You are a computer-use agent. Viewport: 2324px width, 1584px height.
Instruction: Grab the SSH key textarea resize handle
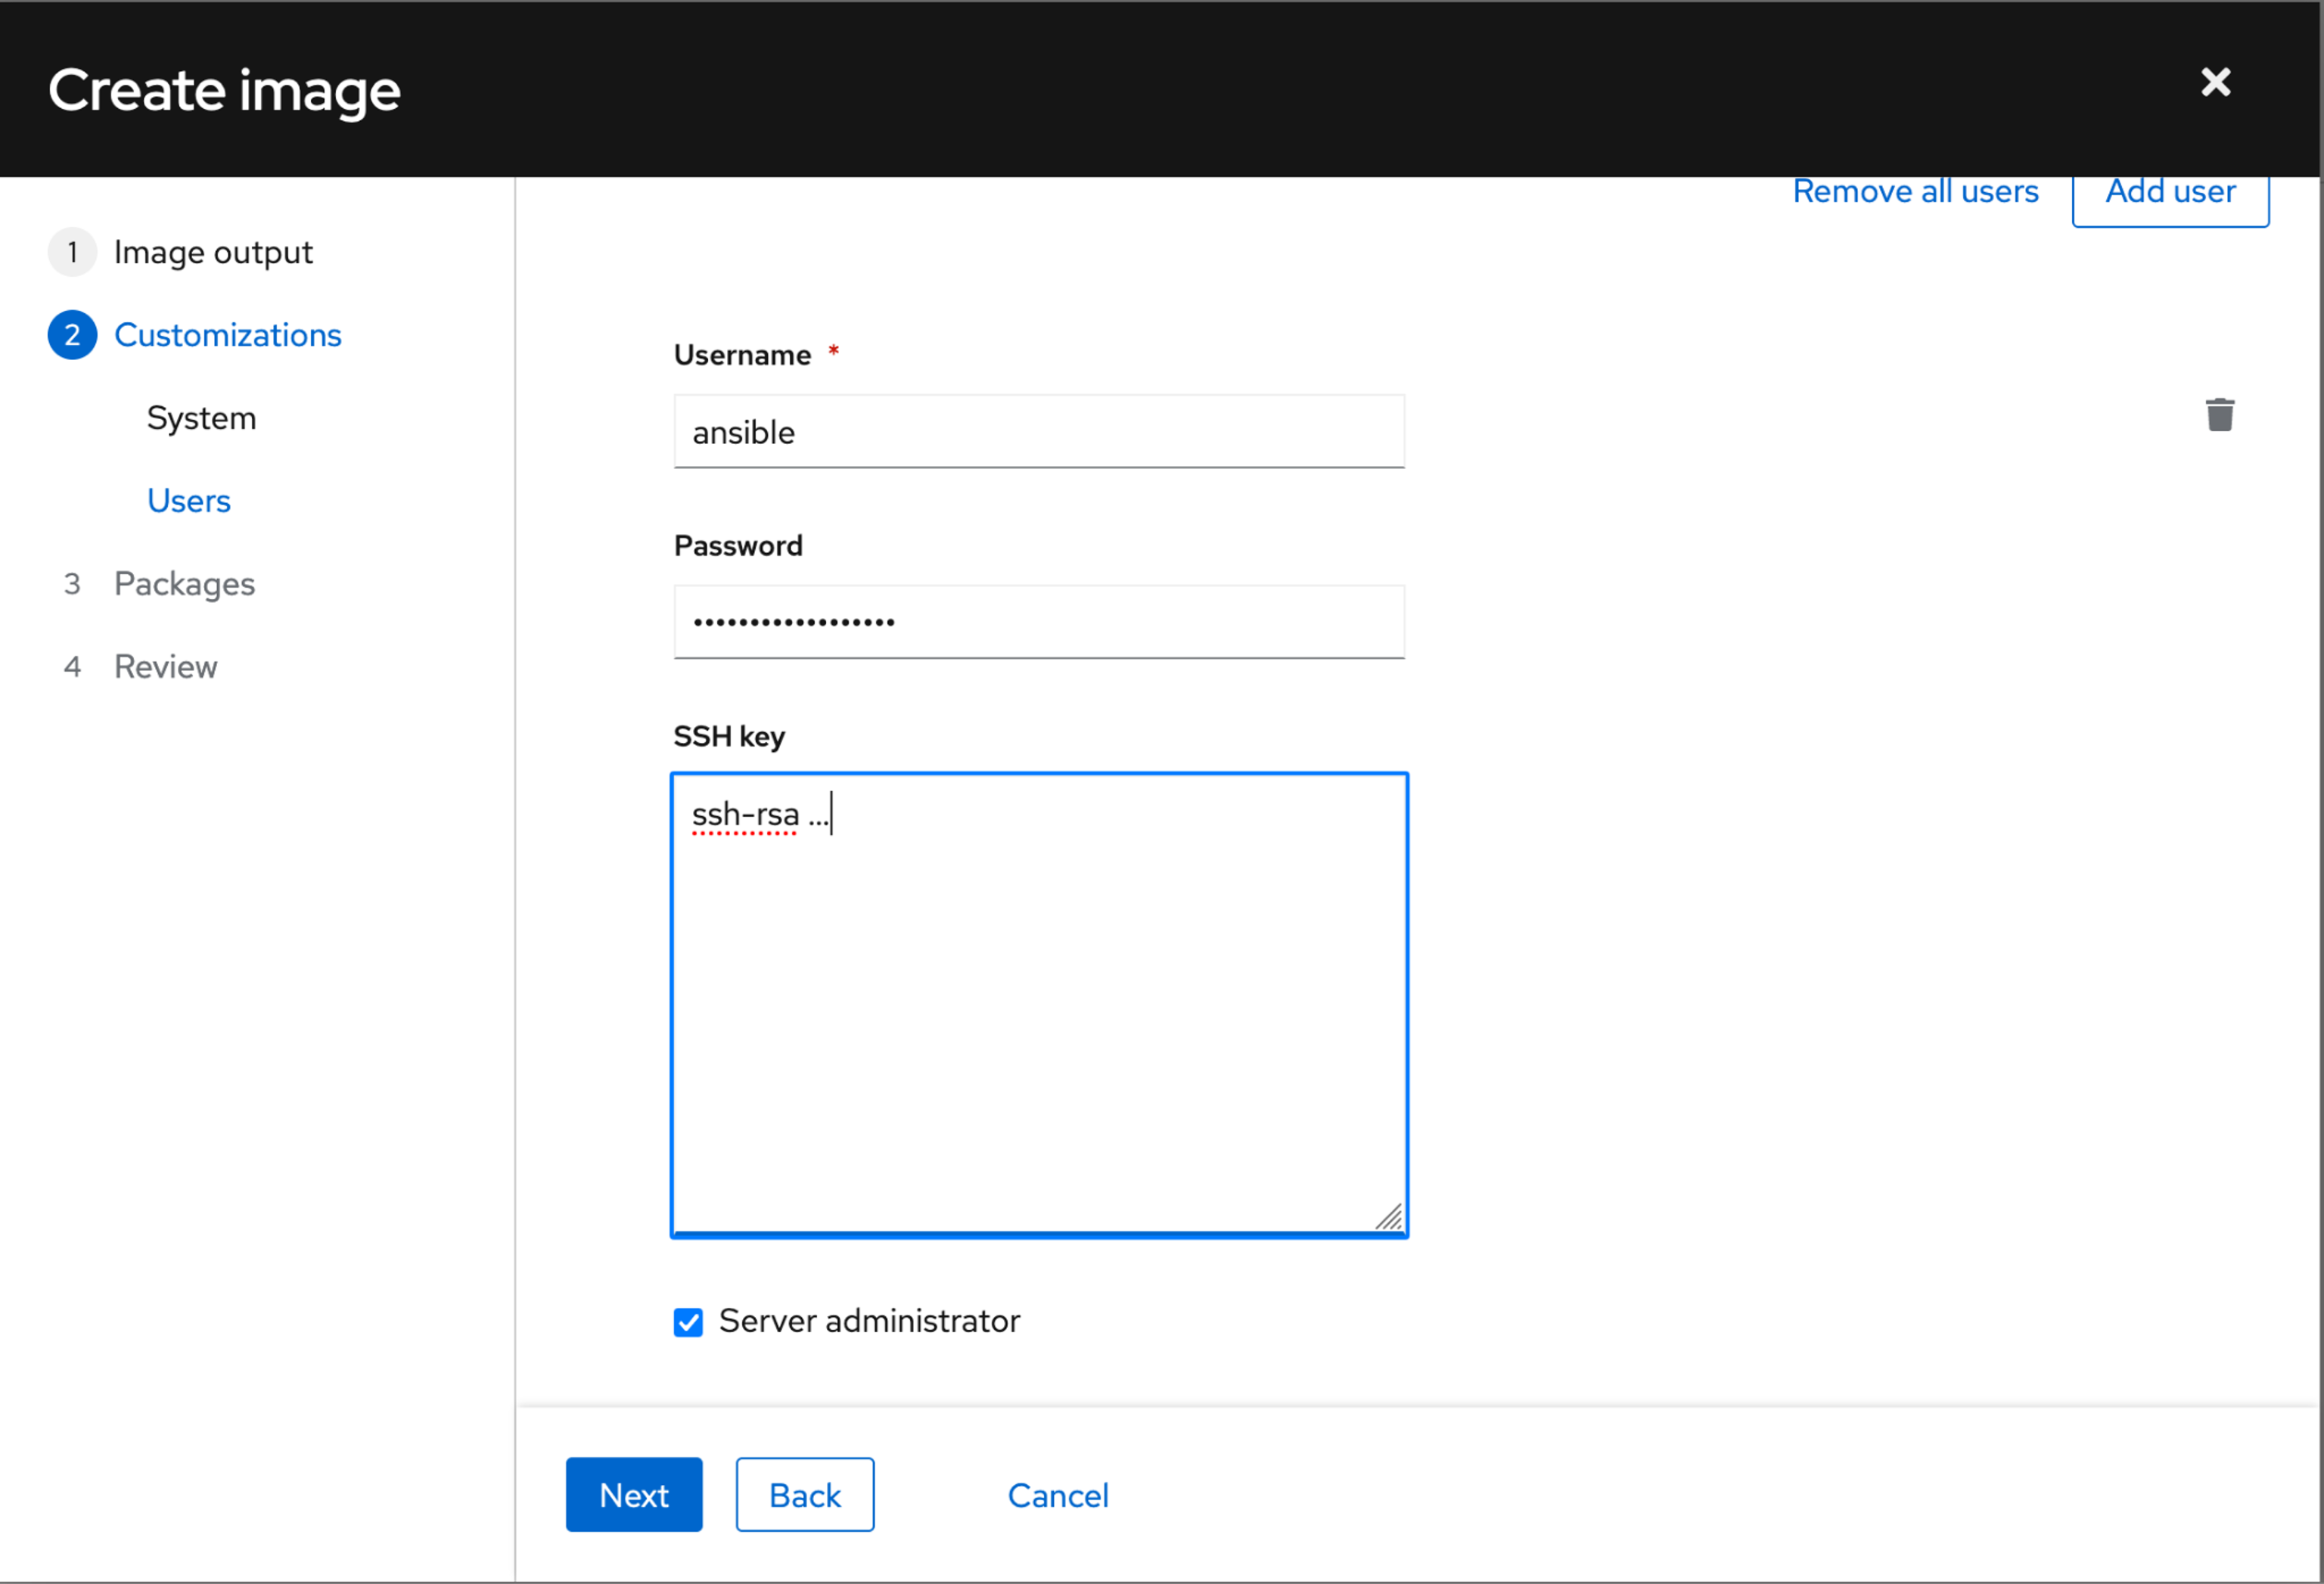(1390, 1220)
